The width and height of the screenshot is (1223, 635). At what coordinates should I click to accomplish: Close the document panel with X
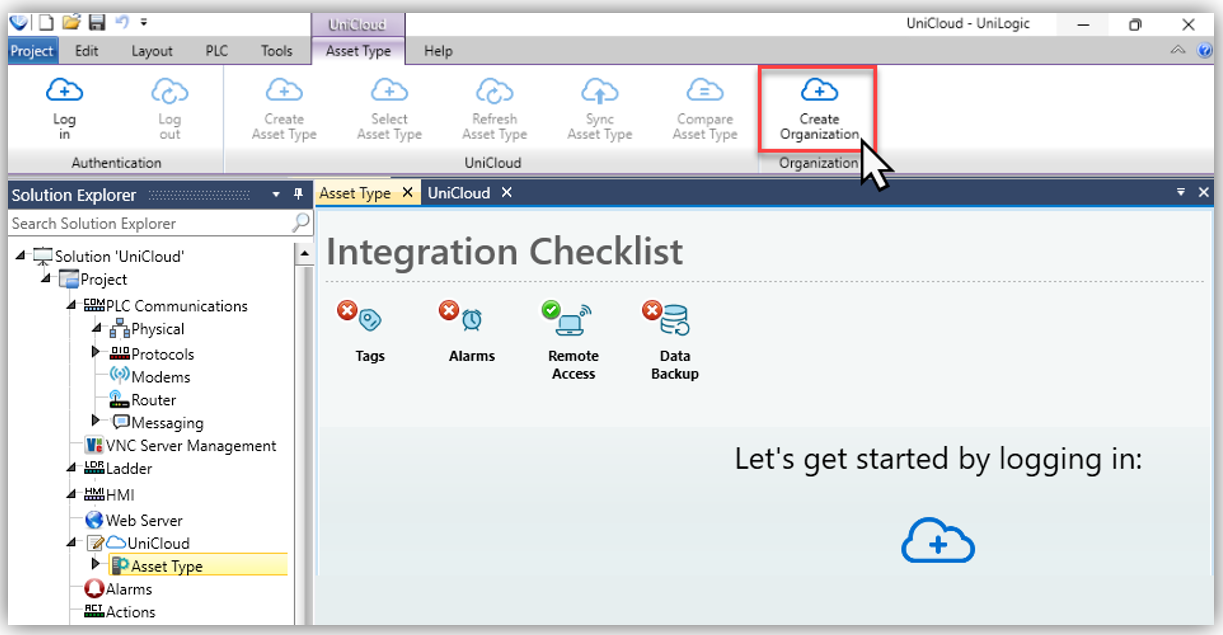[x=1203, y=192]
